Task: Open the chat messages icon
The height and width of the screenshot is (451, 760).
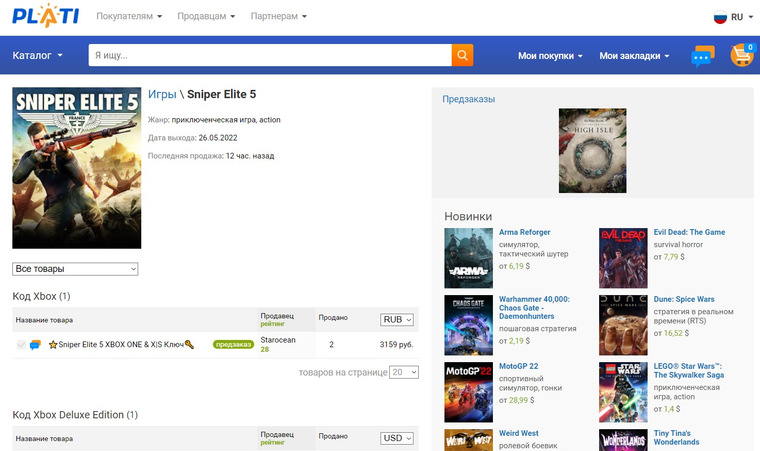Action: (702, 56)
